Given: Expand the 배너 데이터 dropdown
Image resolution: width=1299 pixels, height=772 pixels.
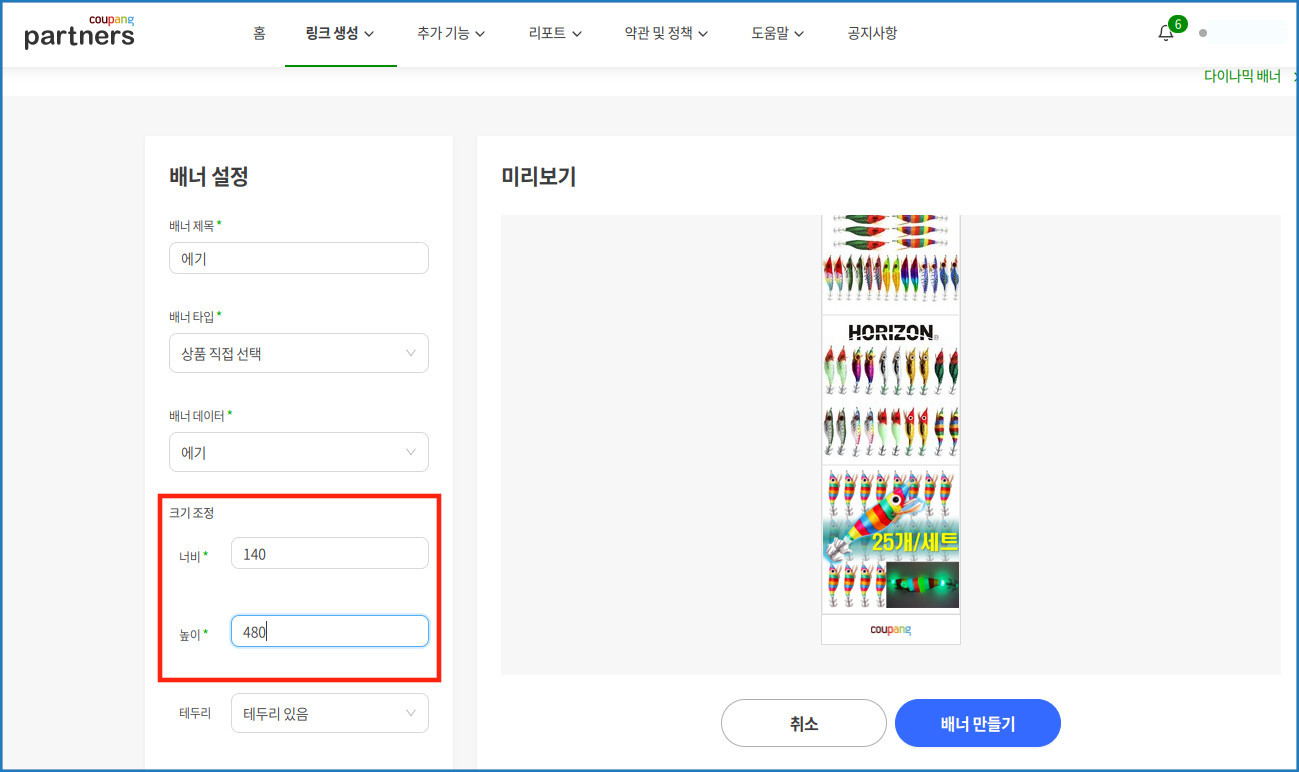Looking at the screenshot, I should point(298,452).
